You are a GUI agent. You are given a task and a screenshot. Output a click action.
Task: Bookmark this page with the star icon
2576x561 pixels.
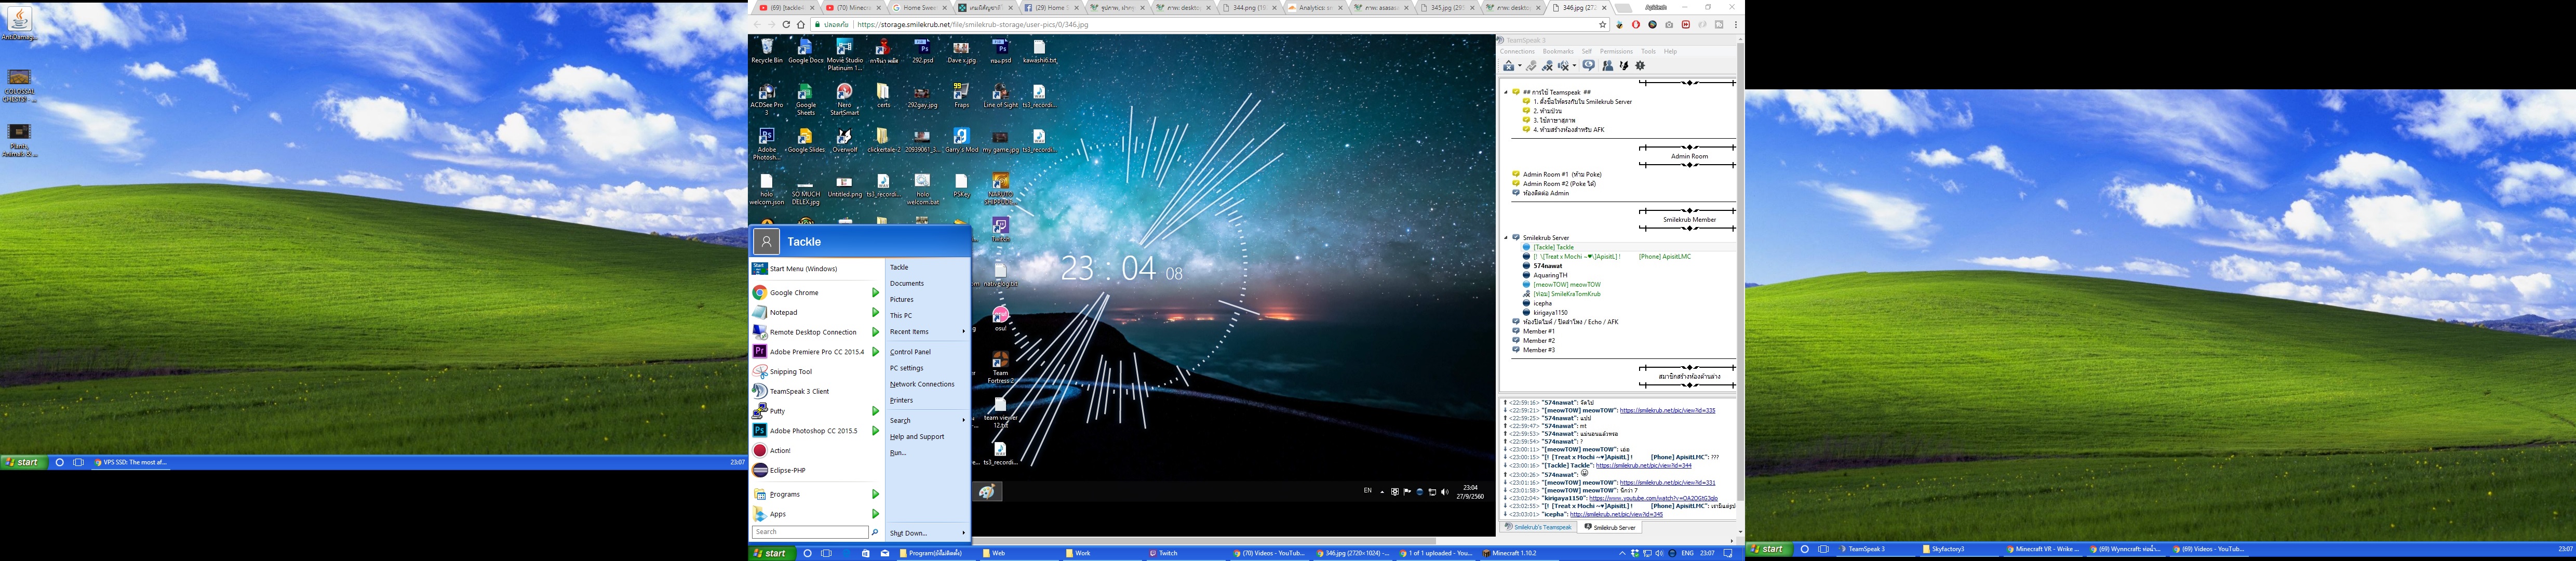click(1602, 25)
